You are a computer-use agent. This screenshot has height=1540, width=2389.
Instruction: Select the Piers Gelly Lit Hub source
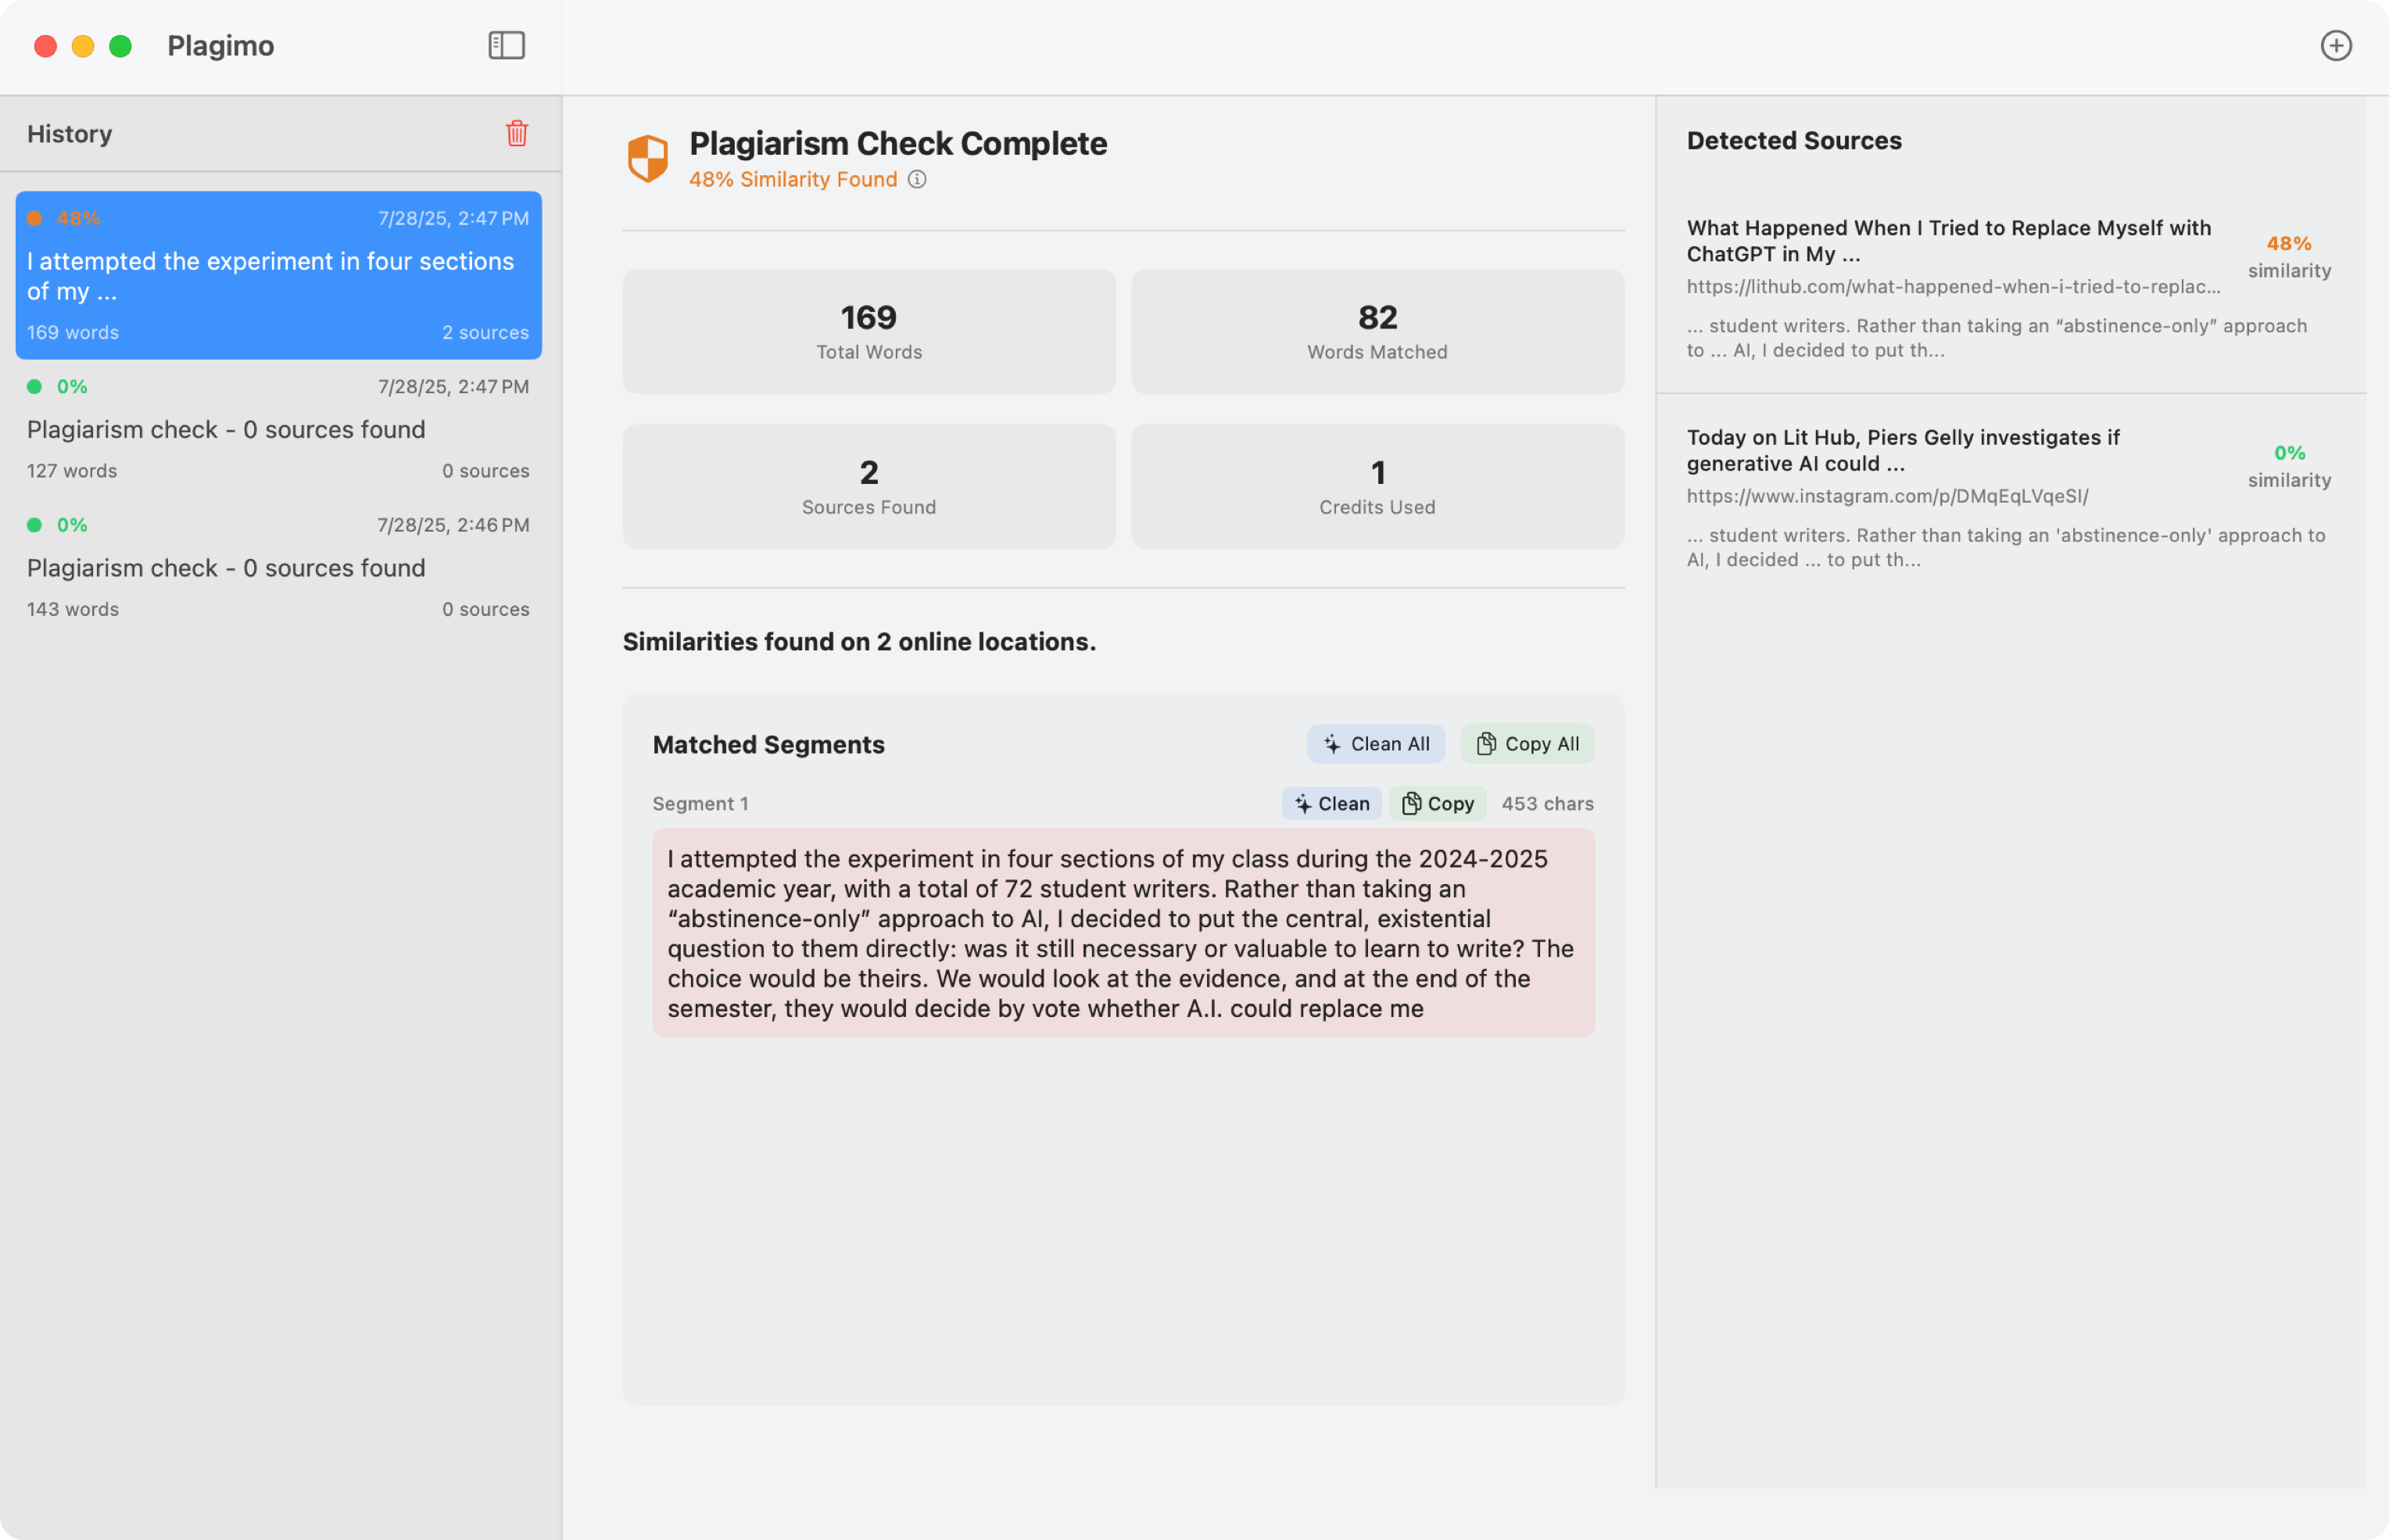click(1902, 450)
